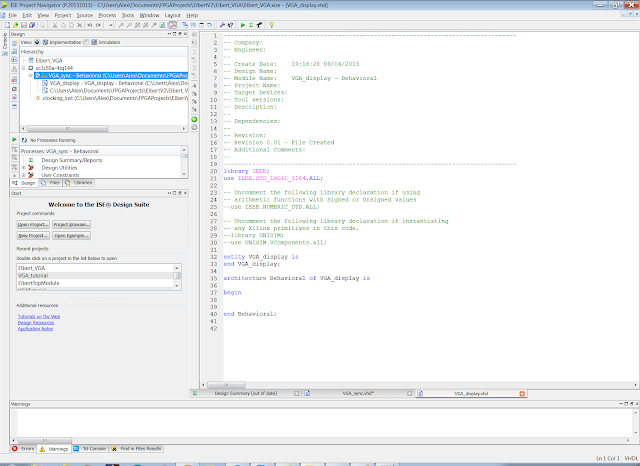Select the VGA_display - Behavioral hierarchy row
Image resolution: width=640 pixels, height=466 pixels.
click(x=115, y=83)
